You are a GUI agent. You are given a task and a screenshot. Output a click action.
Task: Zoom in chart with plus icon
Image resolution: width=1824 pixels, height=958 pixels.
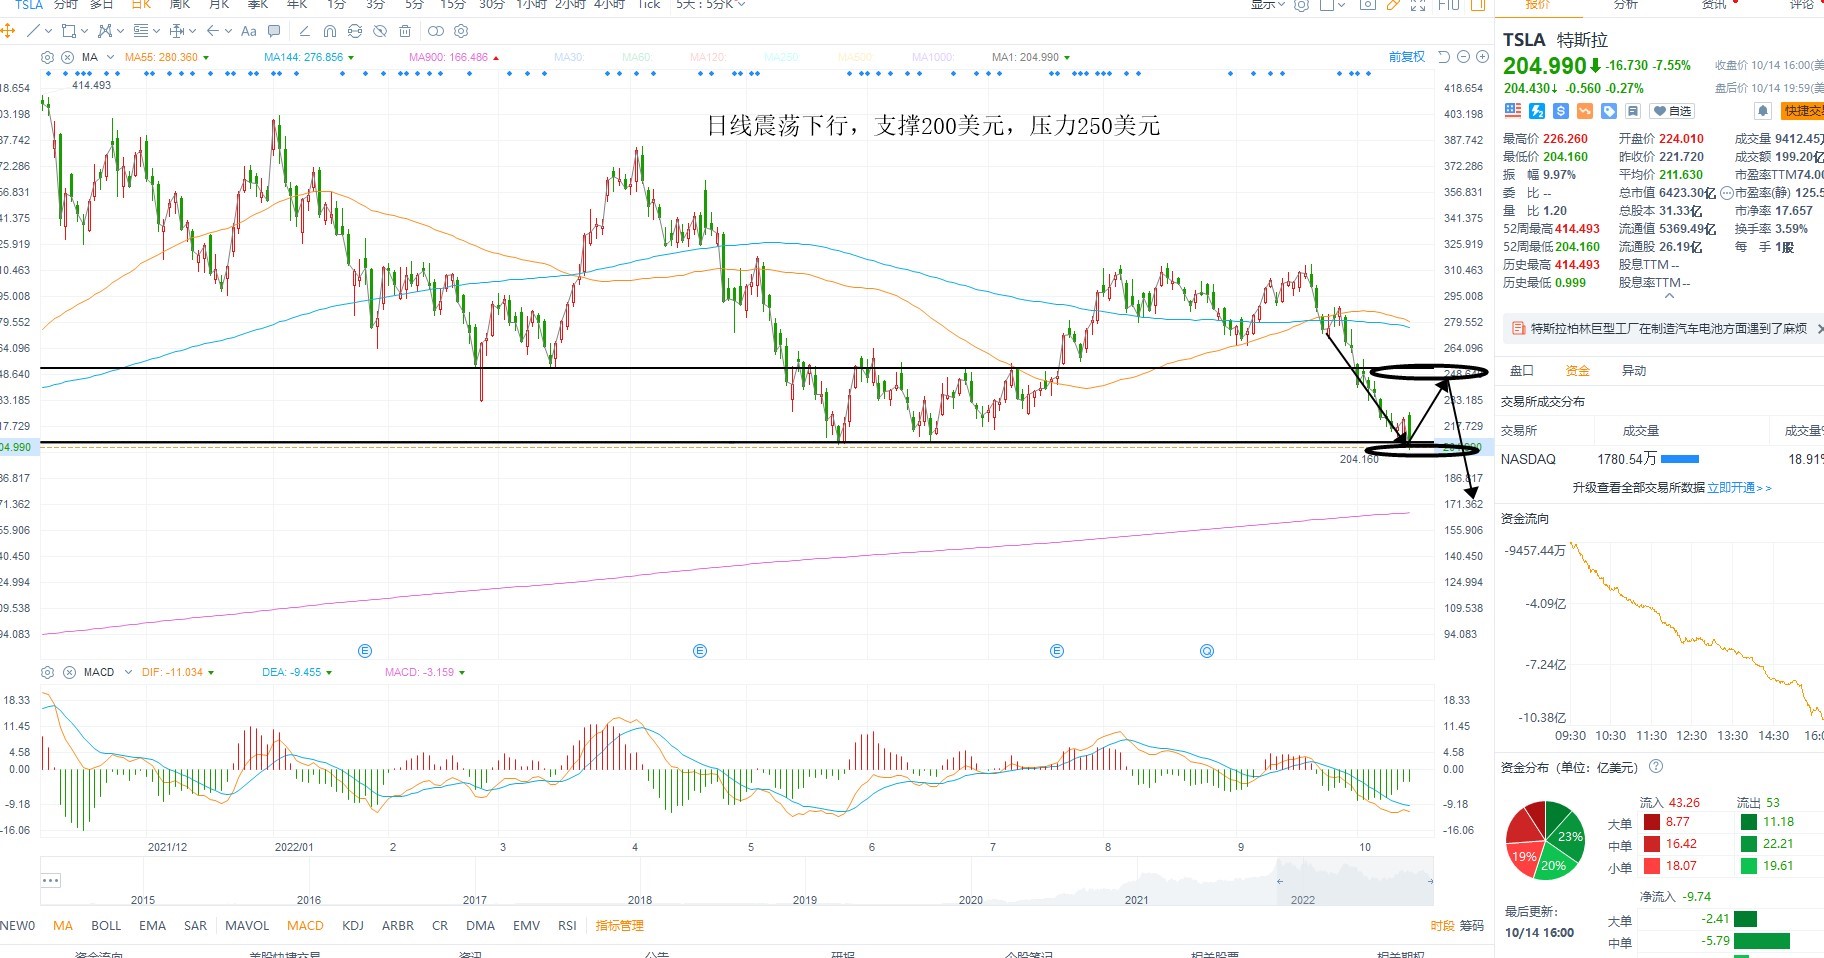1482,57
